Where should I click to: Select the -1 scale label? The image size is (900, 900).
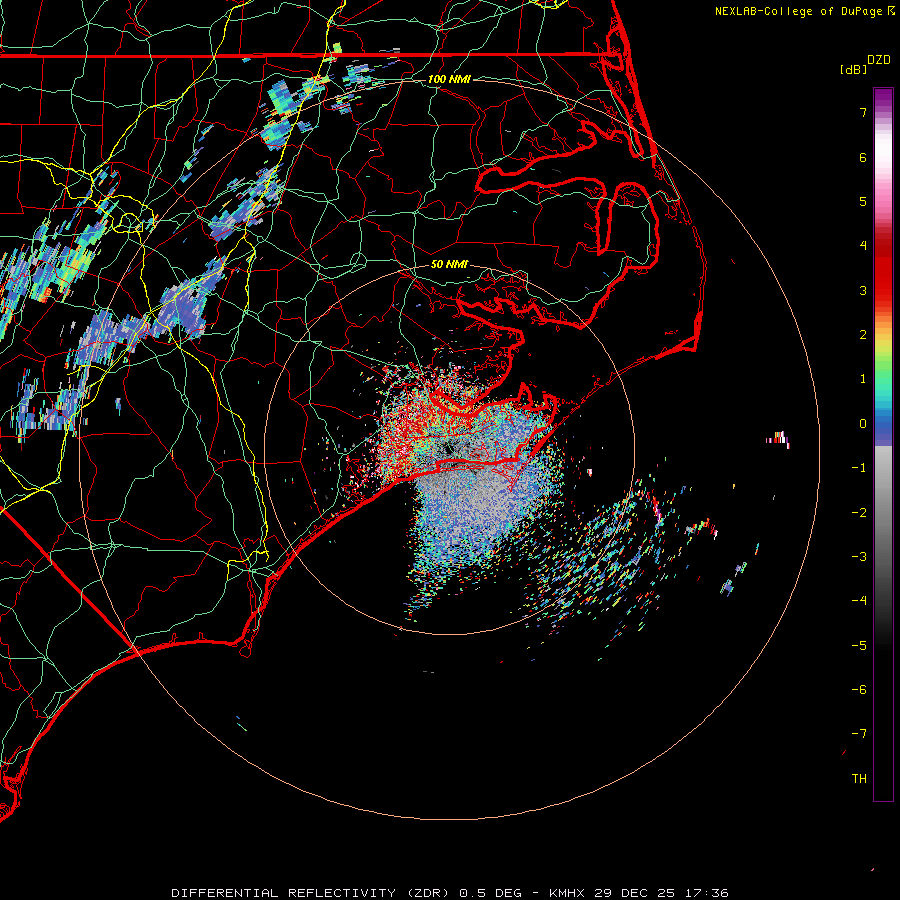click(x=859, y=468)
